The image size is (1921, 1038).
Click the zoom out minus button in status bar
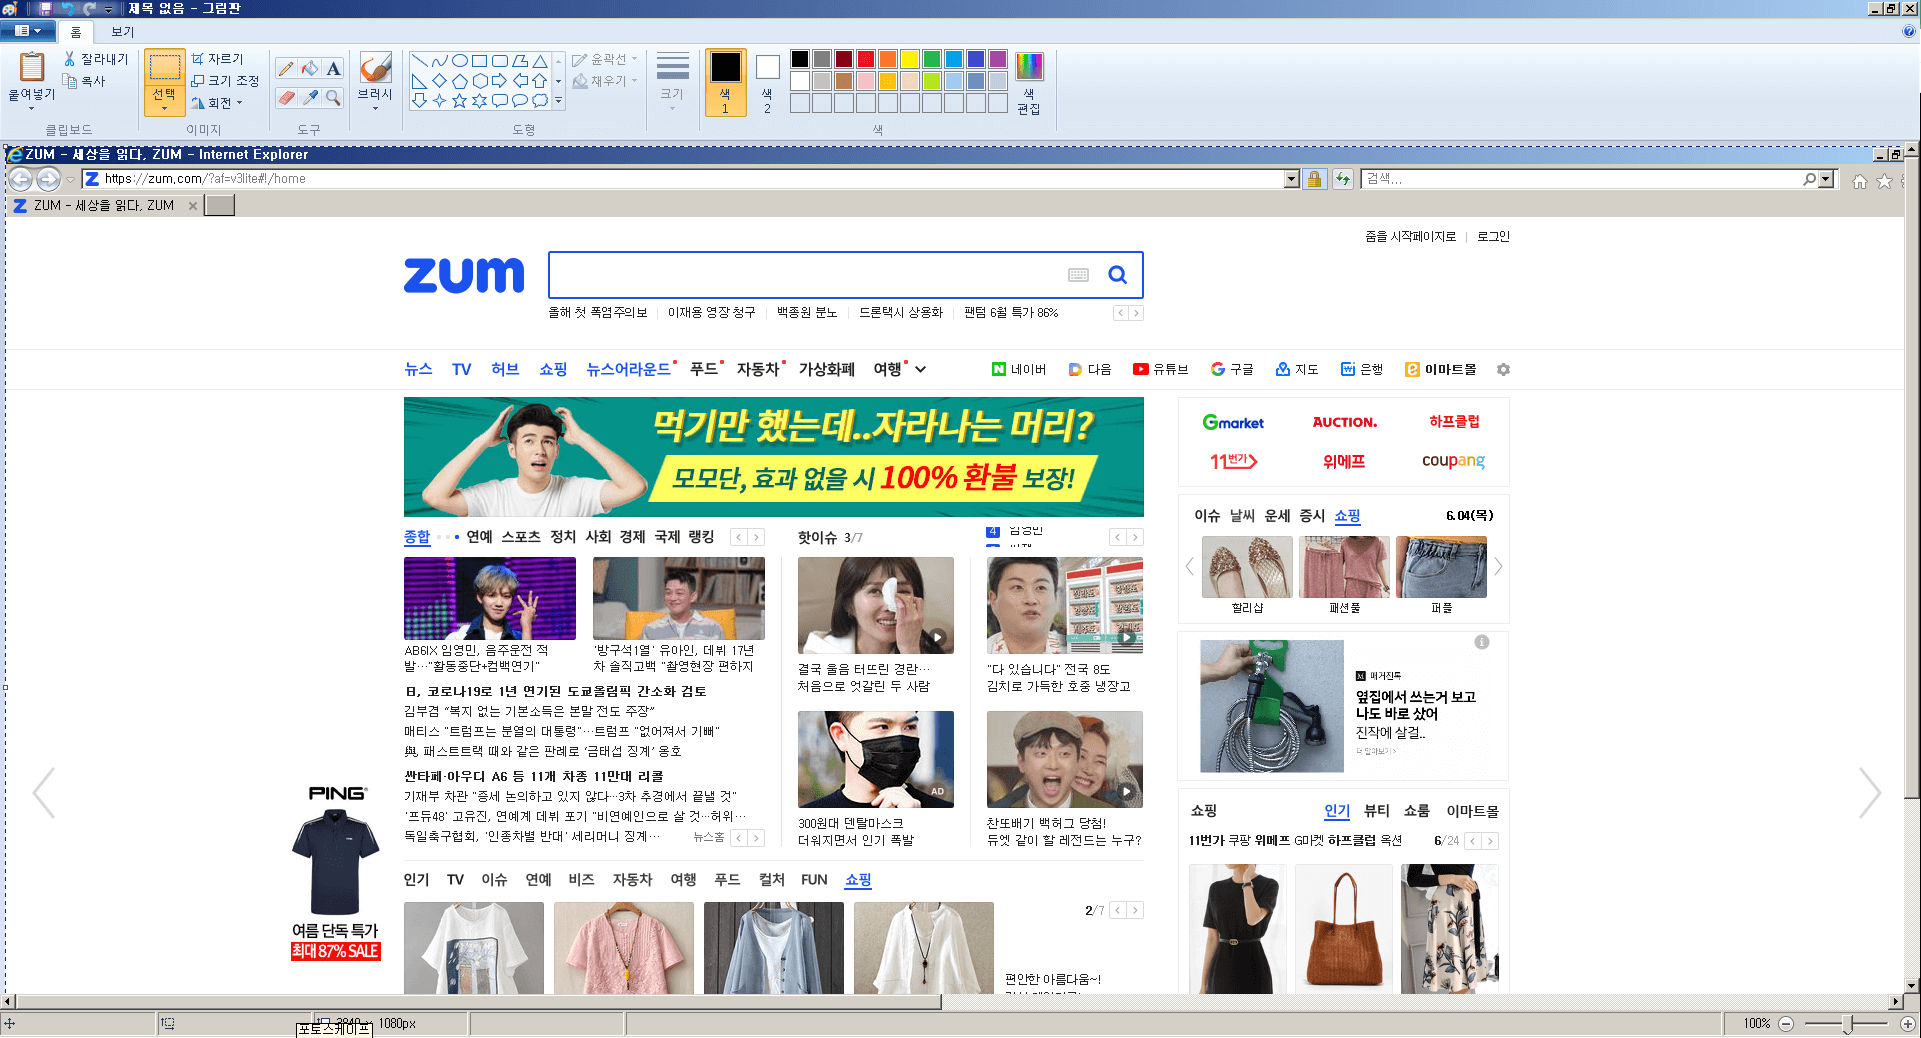(x=1786, y=1024)
